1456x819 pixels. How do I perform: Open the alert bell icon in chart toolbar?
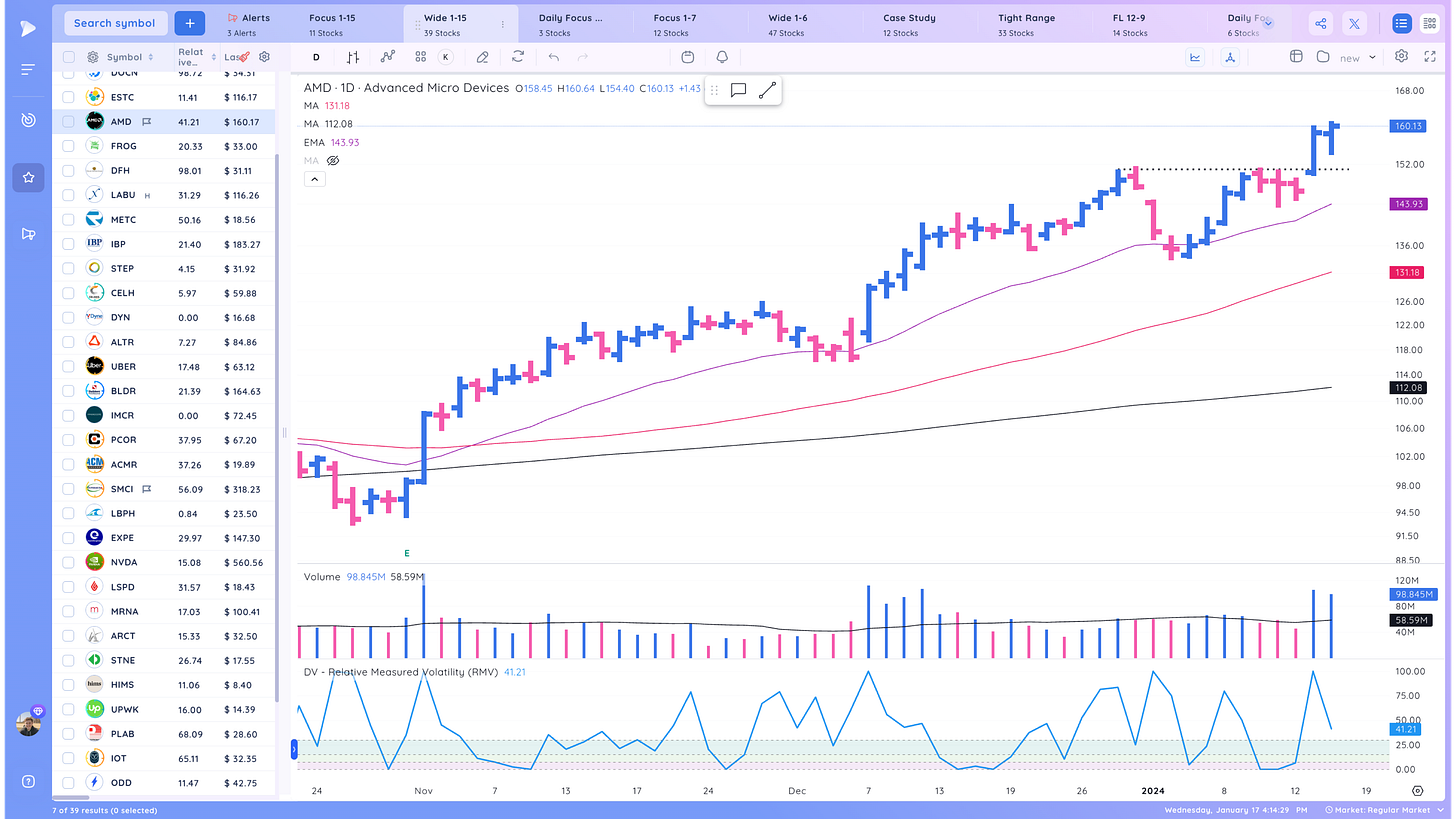point(722,58)
